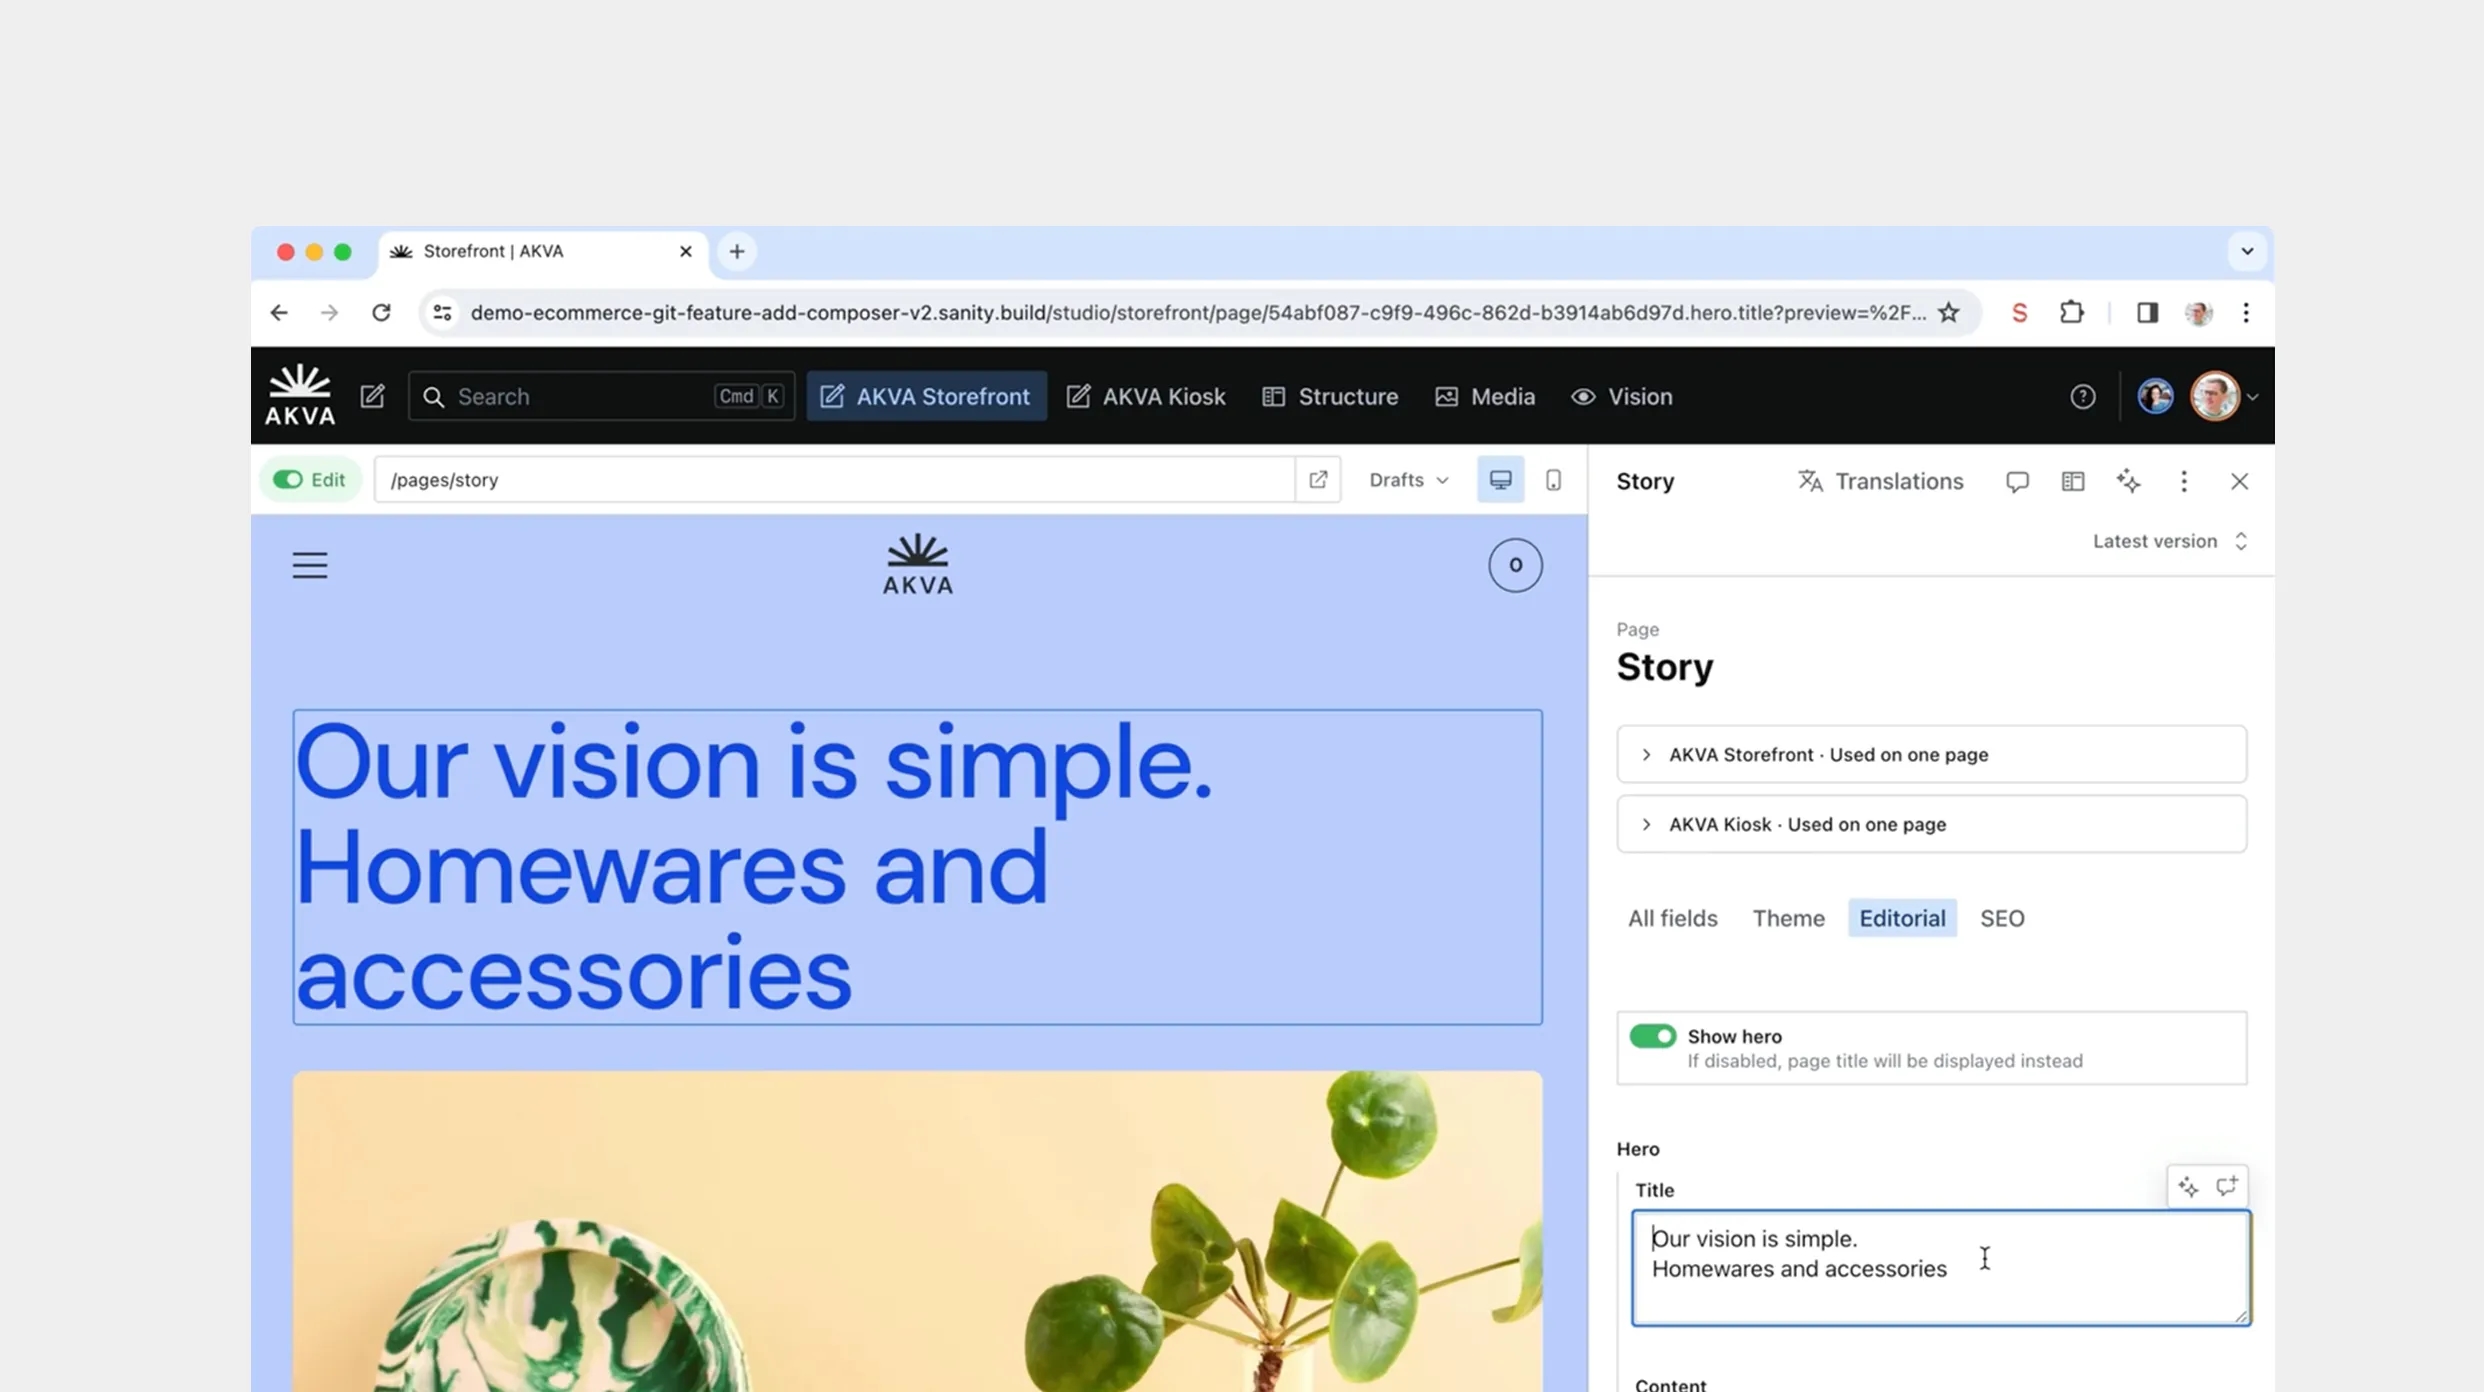The image size is (2484, 1392).
Task: Open the Vision tool
Action: 1621,396
